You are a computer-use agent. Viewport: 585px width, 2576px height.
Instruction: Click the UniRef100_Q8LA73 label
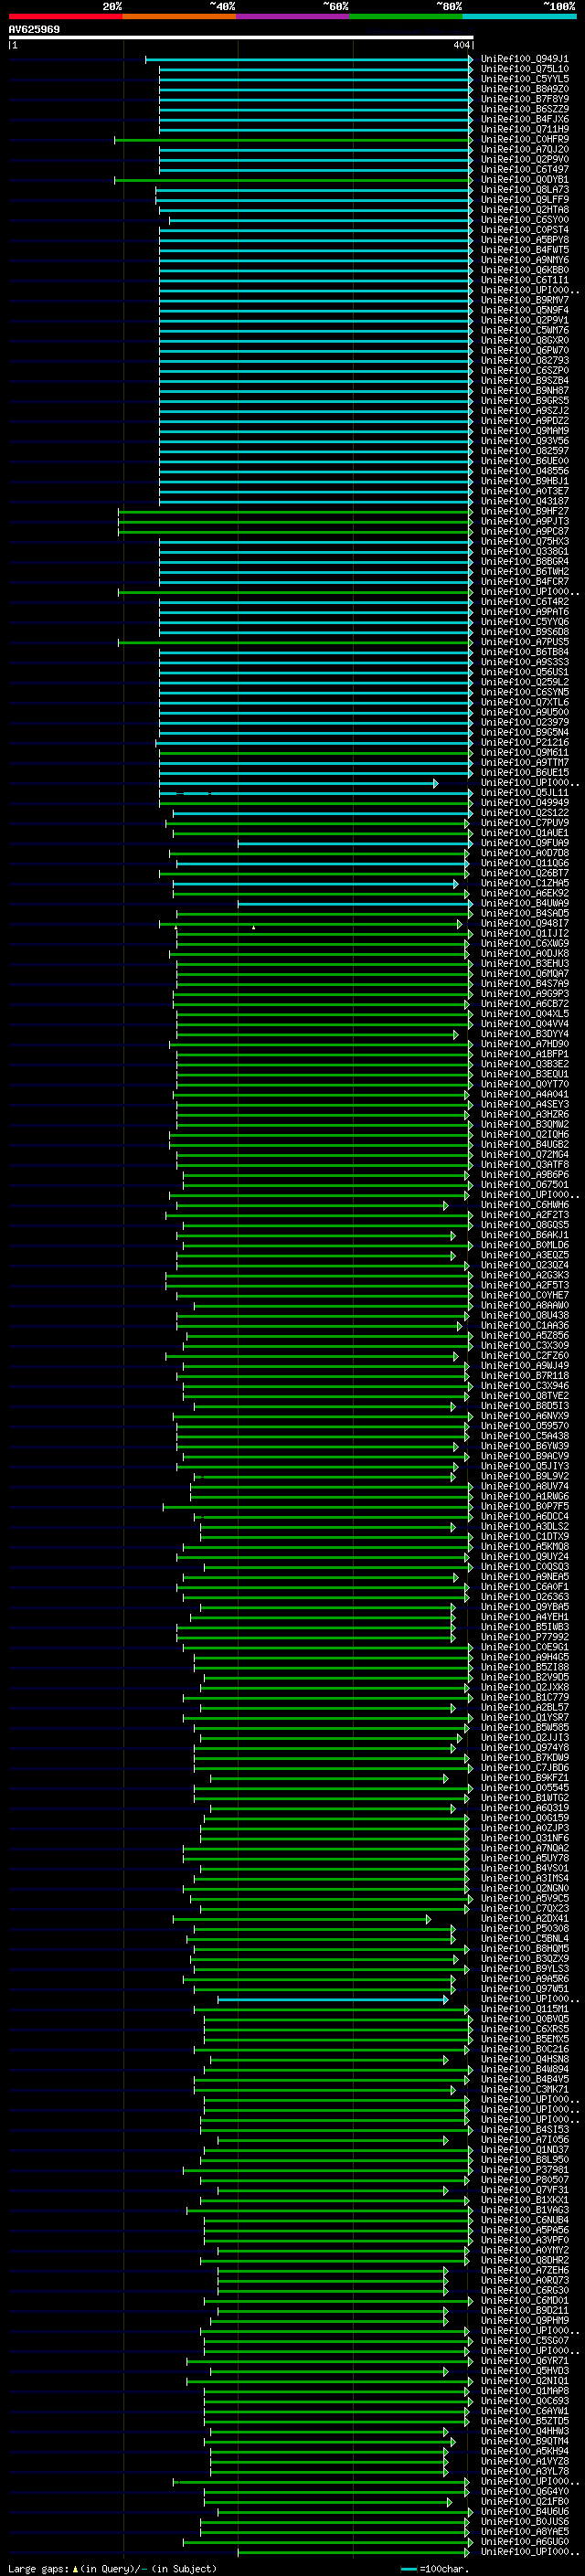point(524,190)
